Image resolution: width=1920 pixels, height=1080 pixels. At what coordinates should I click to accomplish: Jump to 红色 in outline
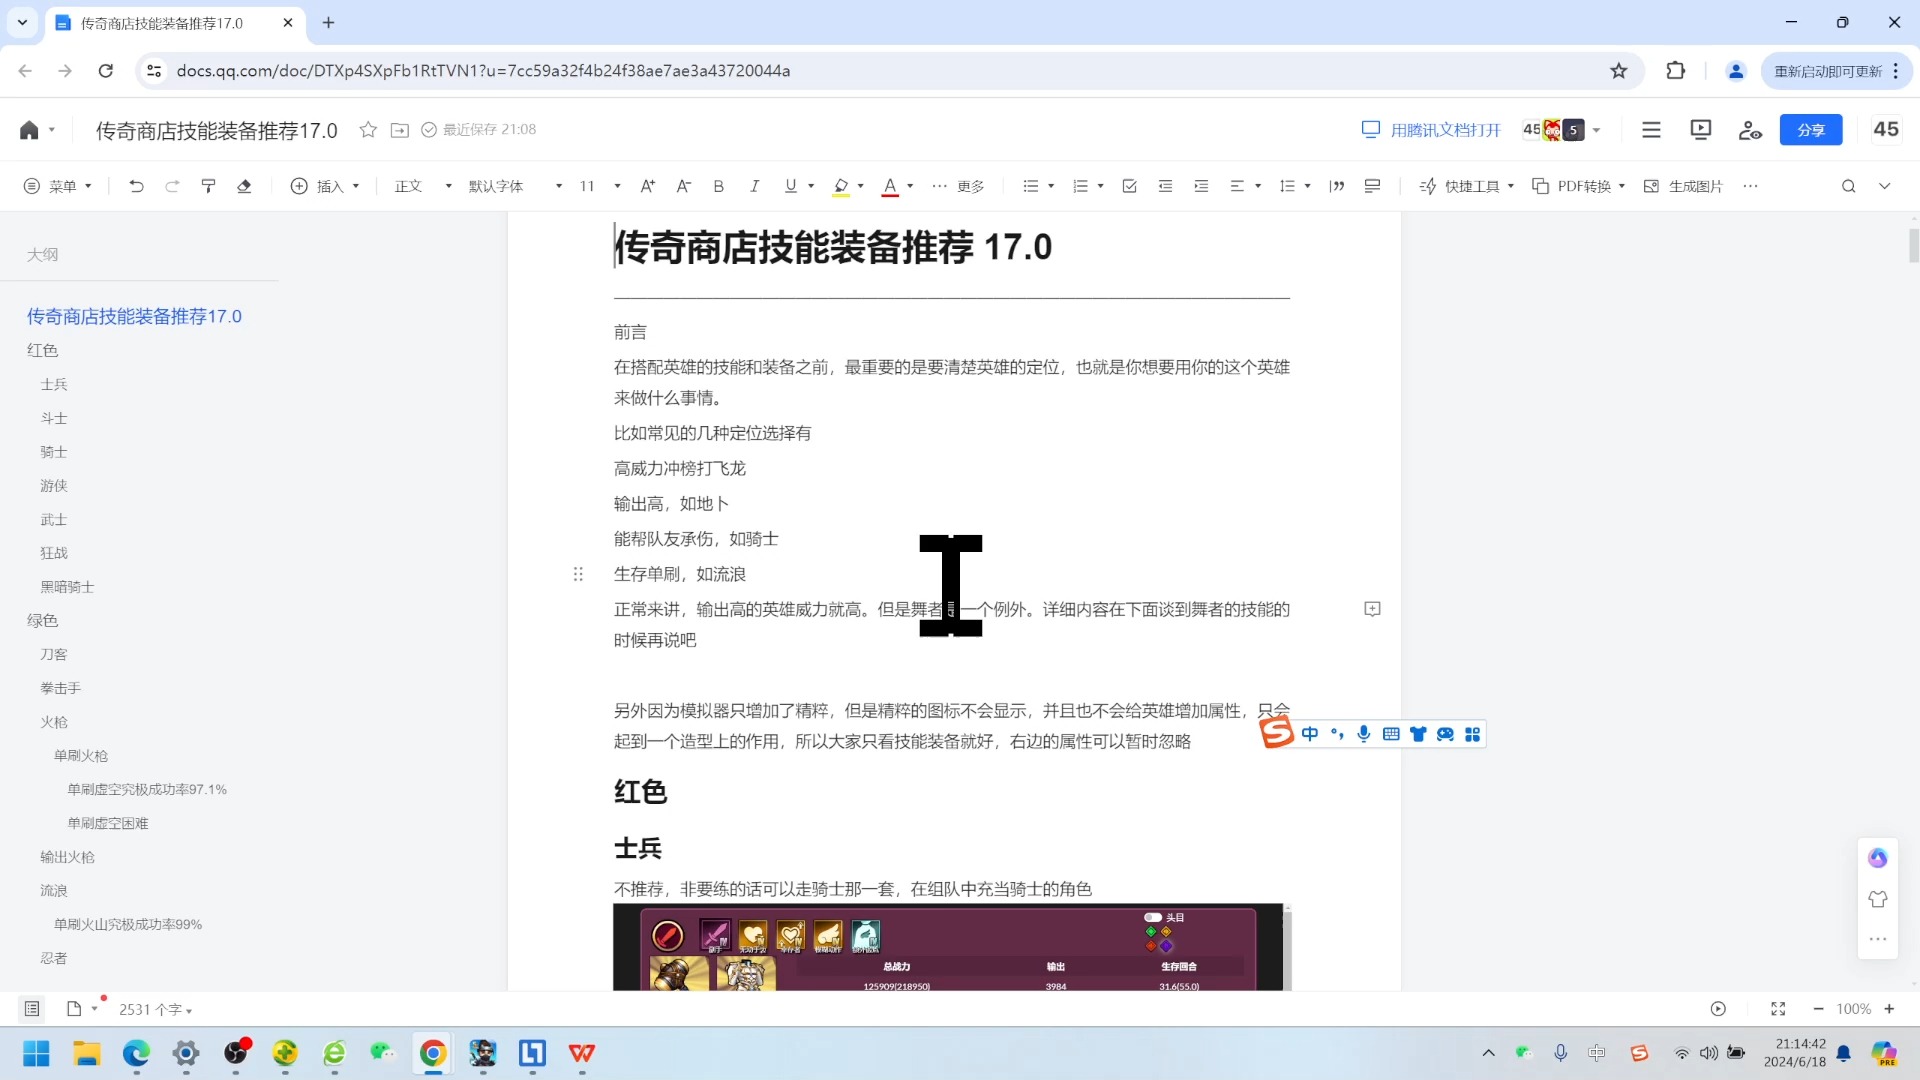click(42, 350)
